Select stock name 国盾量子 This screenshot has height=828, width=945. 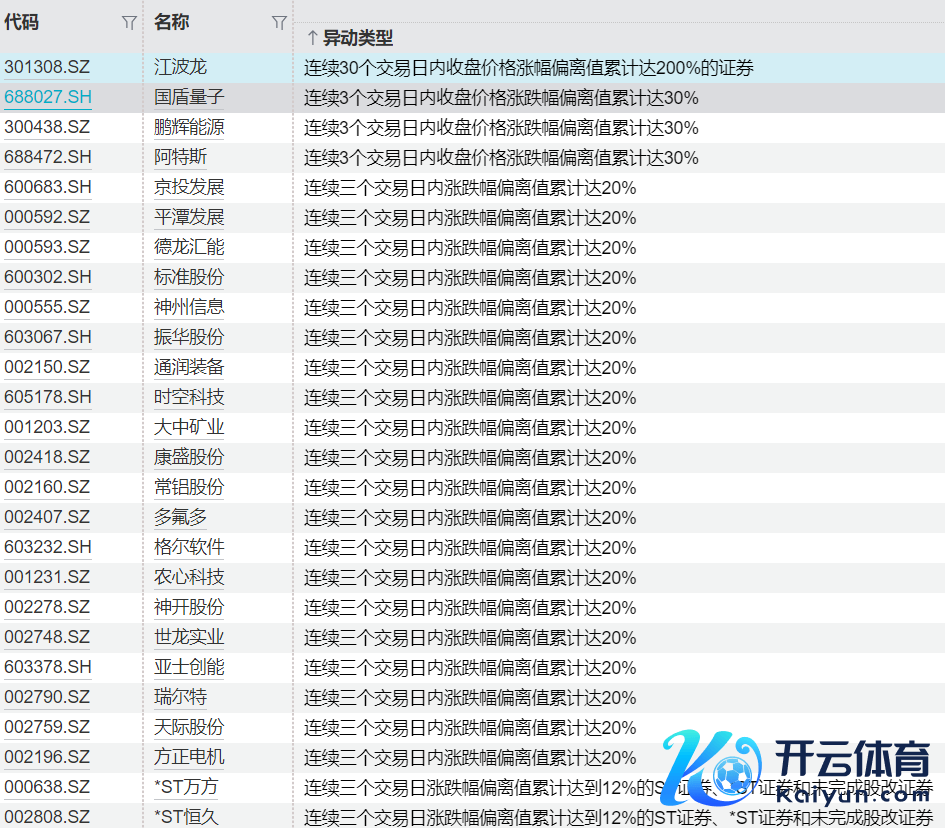189,97
